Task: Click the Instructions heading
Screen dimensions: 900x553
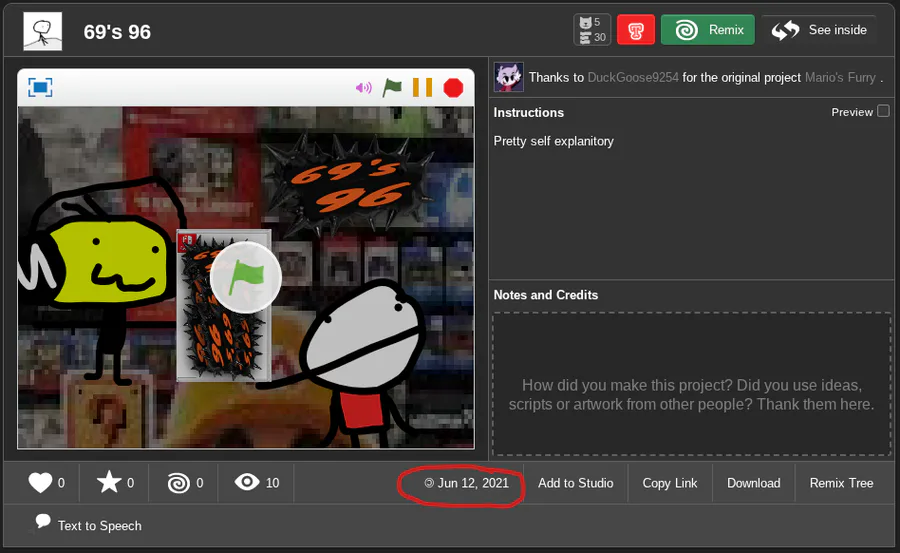Action: tap(529, 113)
